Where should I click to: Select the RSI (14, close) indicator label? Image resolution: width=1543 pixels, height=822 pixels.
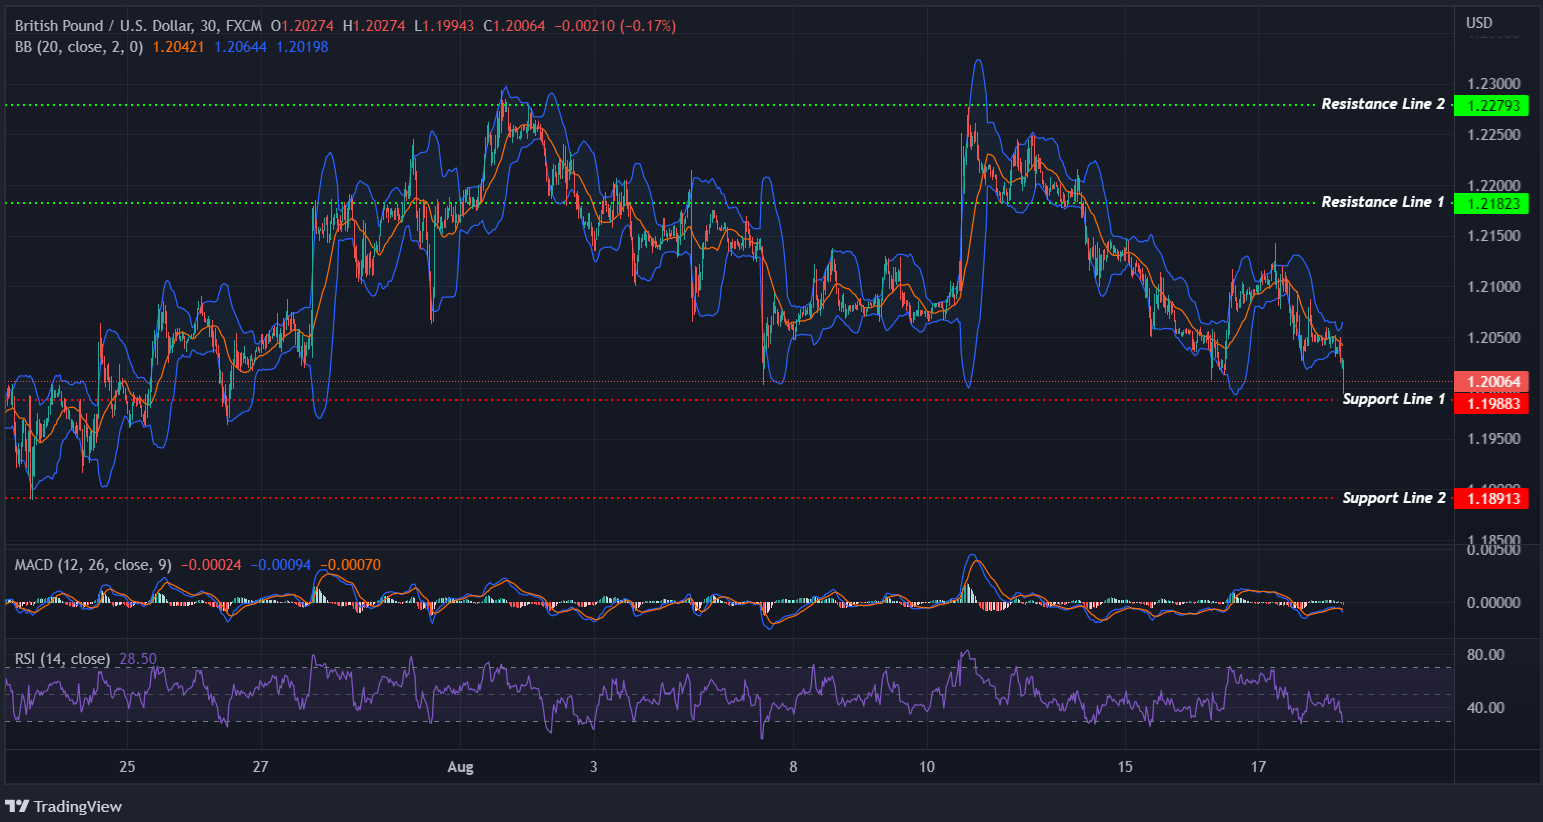[60, 659]
